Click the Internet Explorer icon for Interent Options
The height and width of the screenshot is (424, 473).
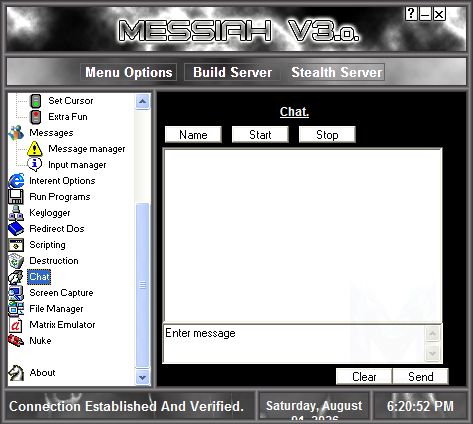(x=16, y=181)
